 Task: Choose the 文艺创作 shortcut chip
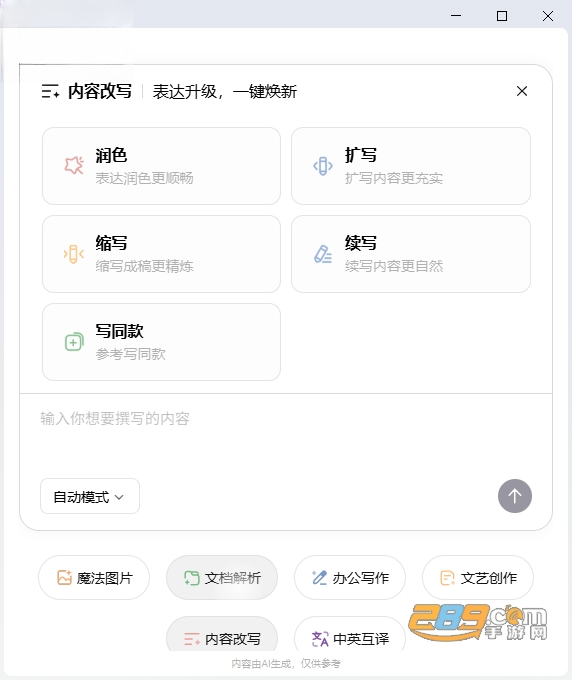click(478, 578)
